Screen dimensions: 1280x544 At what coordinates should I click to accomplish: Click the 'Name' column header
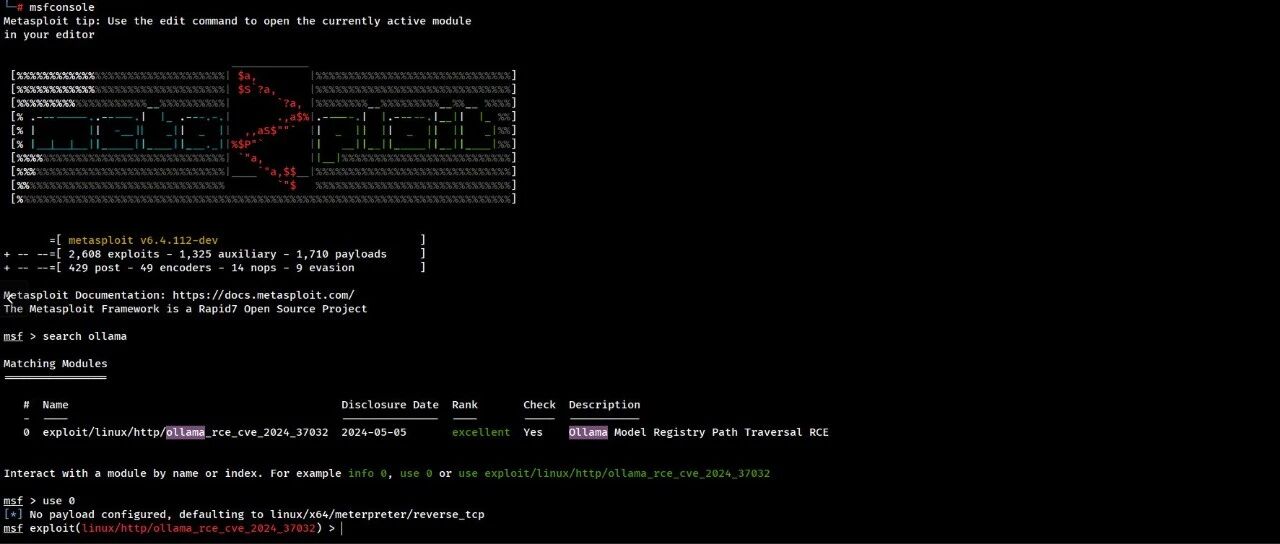click(55, 405)
